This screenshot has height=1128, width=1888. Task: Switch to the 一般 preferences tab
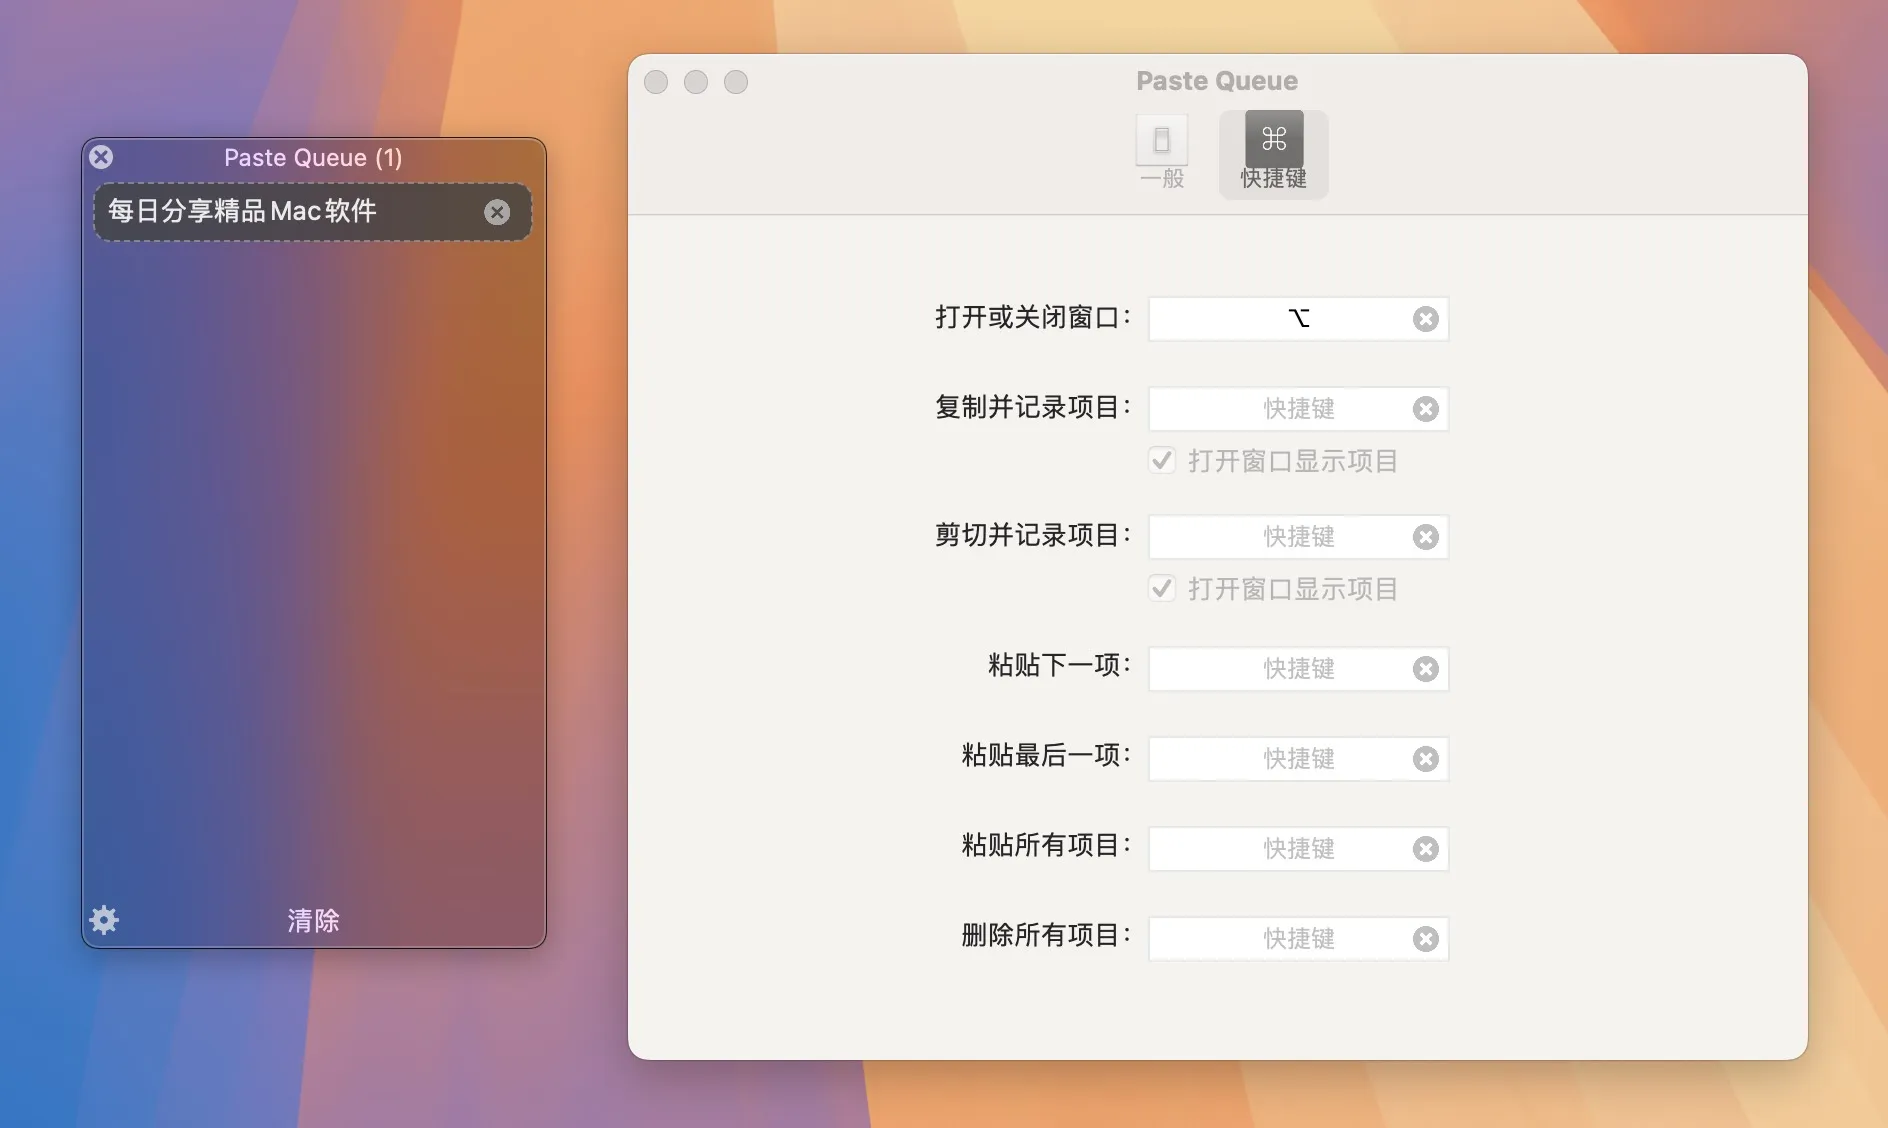coord(1162,154)
